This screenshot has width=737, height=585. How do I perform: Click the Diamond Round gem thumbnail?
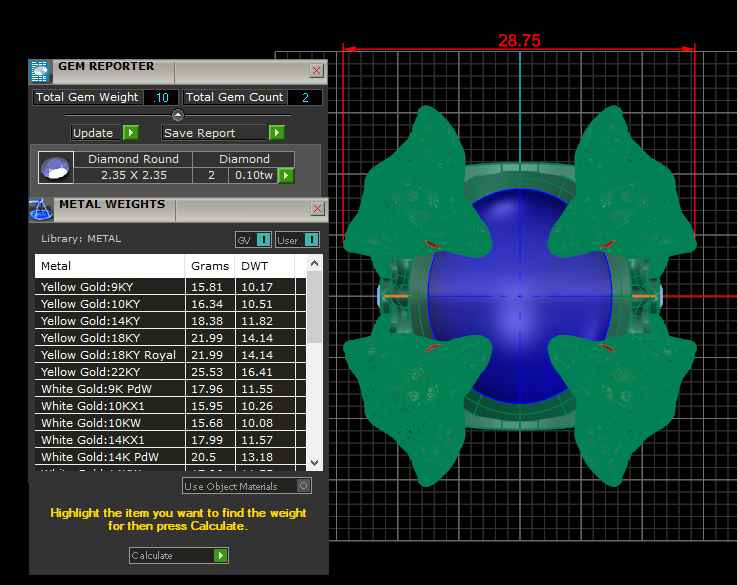point(56,168)
